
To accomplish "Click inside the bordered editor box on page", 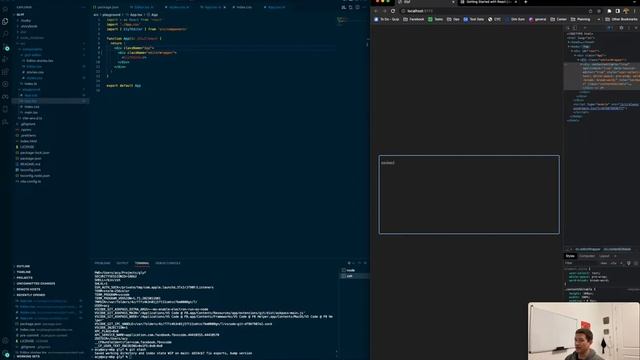I will (x=469, y=194).
